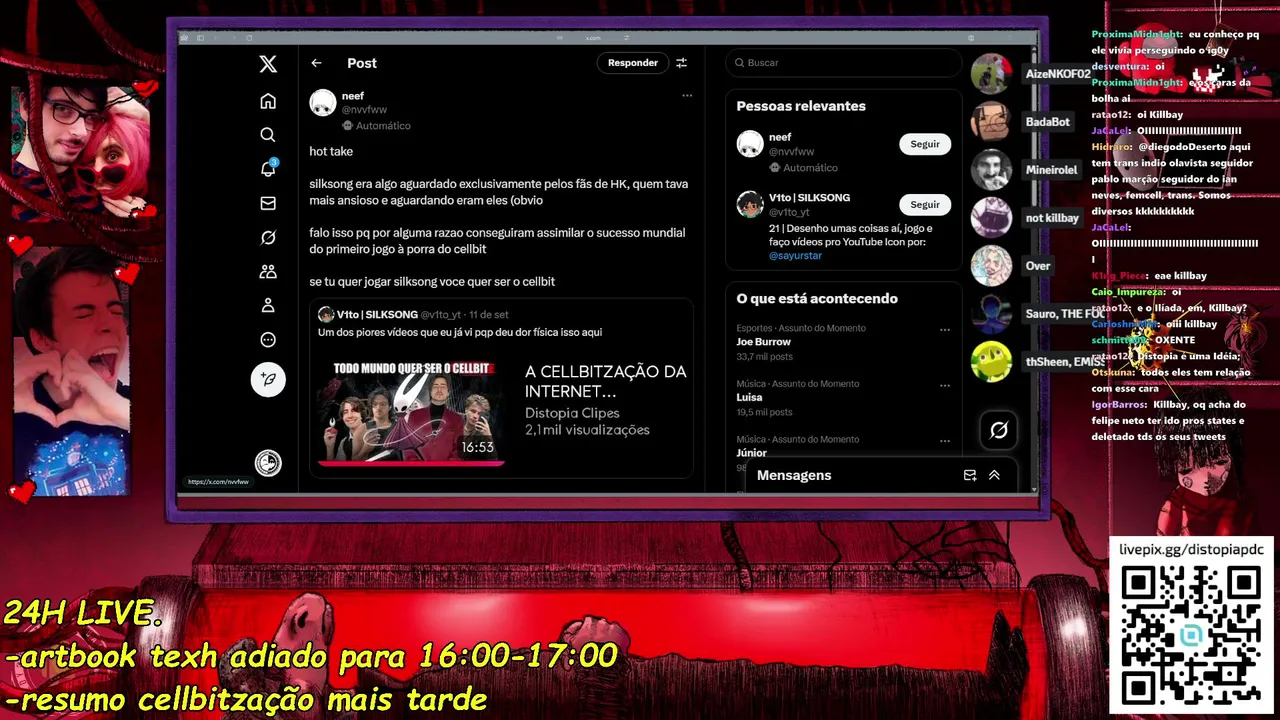
Task: Click Over voice participant avatar
Action: tap(991, 266)
